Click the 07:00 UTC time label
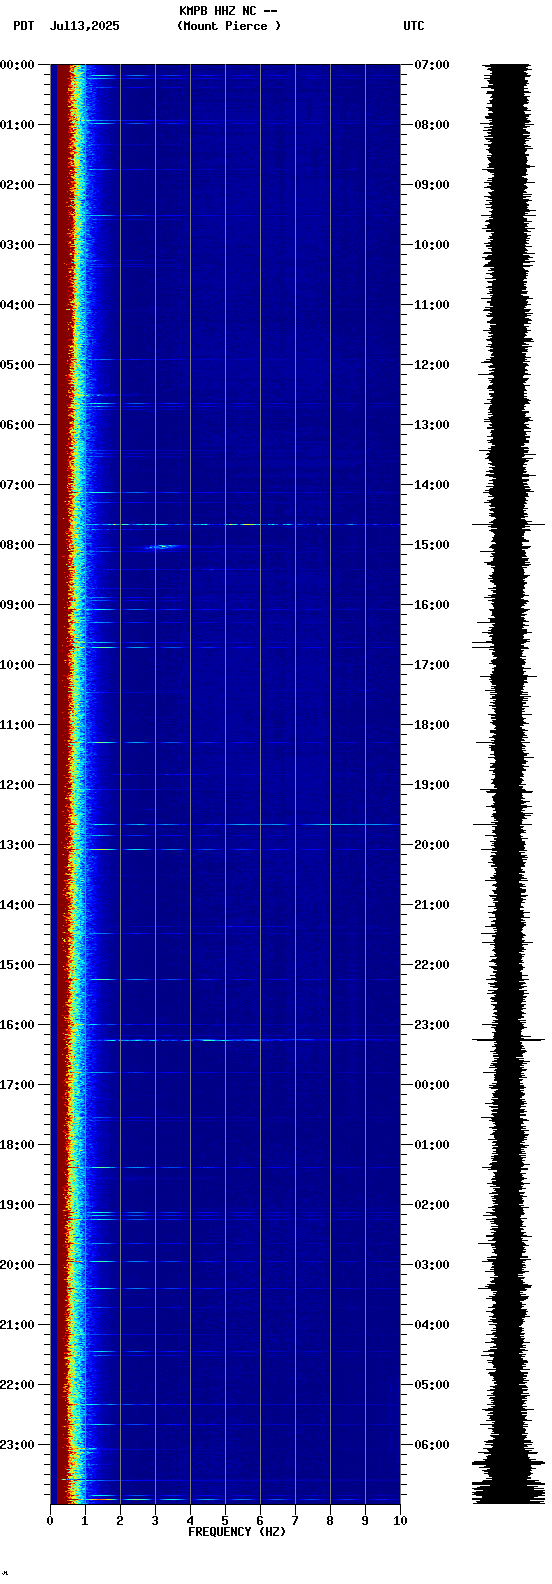 [432, 65]
